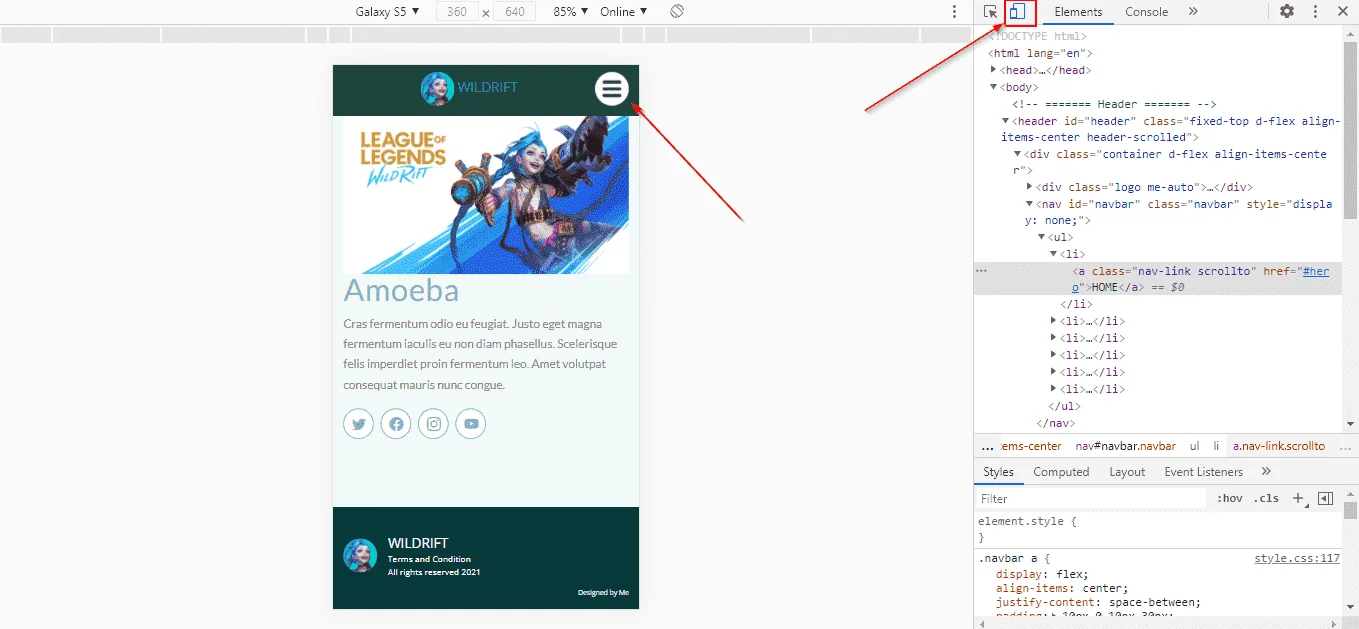
Task: Show more Styles pane tabs chevron
Action: coord(1266,472)
